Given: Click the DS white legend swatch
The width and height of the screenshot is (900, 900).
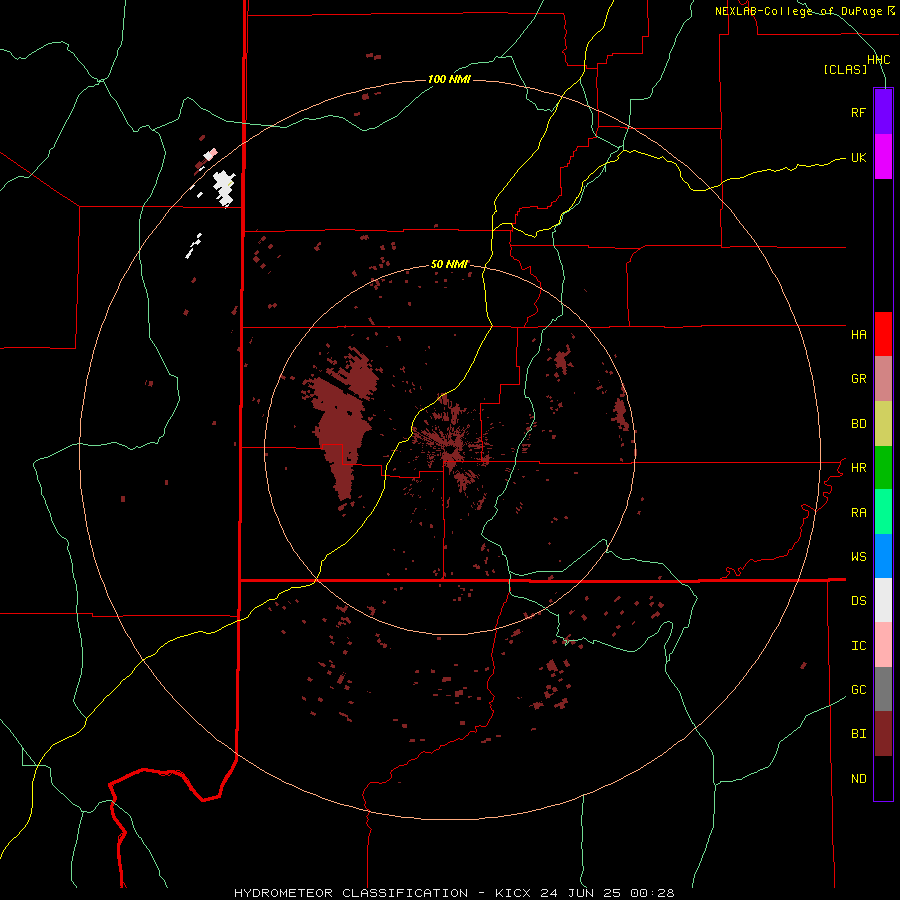Looking at the screenshot, I should (x=883, y=600).
